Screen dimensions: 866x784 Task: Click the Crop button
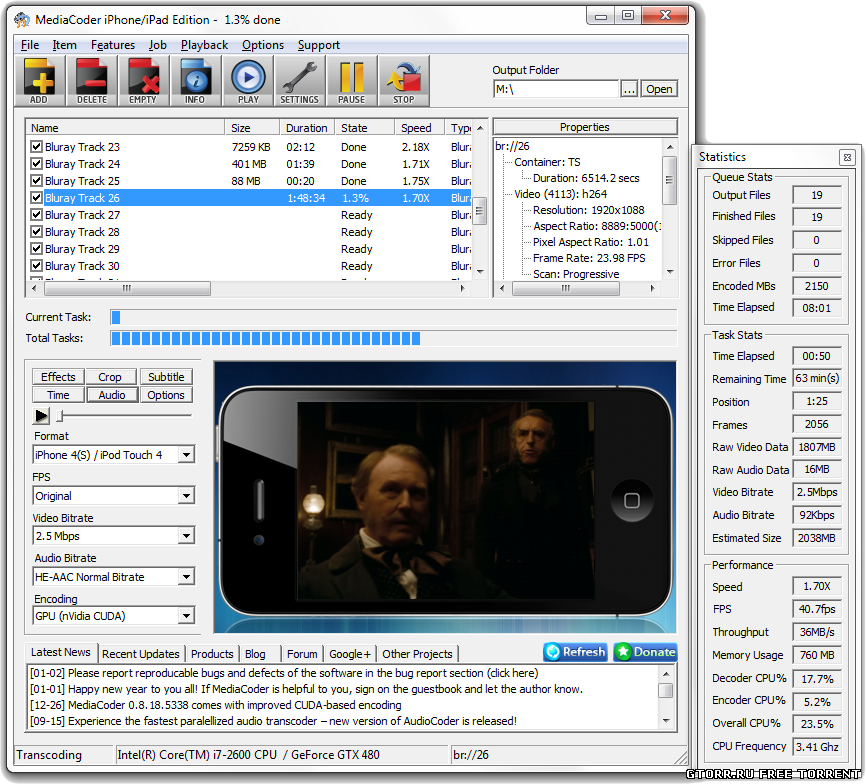tap(110, 377)
